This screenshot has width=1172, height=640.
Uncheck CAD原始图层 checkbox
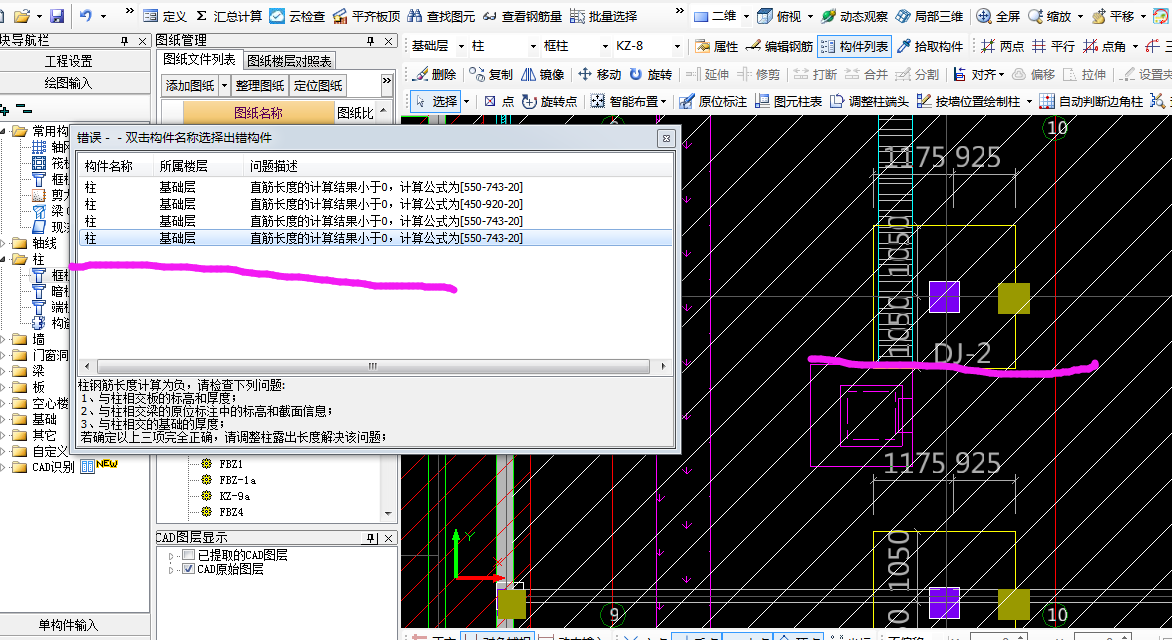pos(189,569)
